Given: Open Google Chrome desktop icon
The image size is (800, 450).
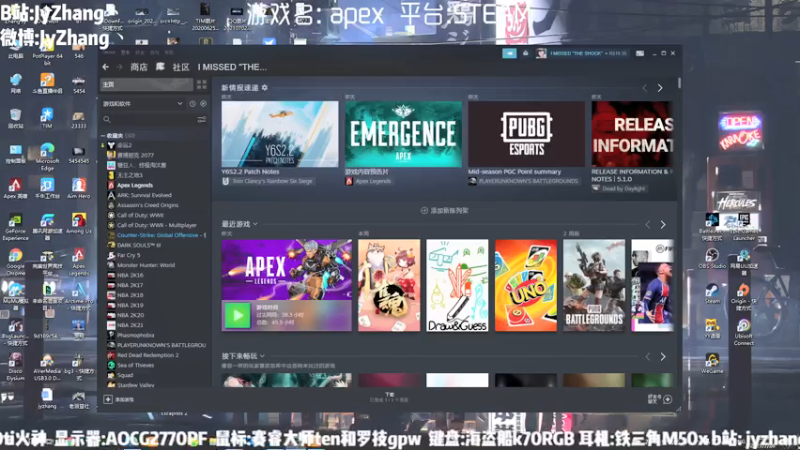Looking at the screenshot, I should 15,262.
